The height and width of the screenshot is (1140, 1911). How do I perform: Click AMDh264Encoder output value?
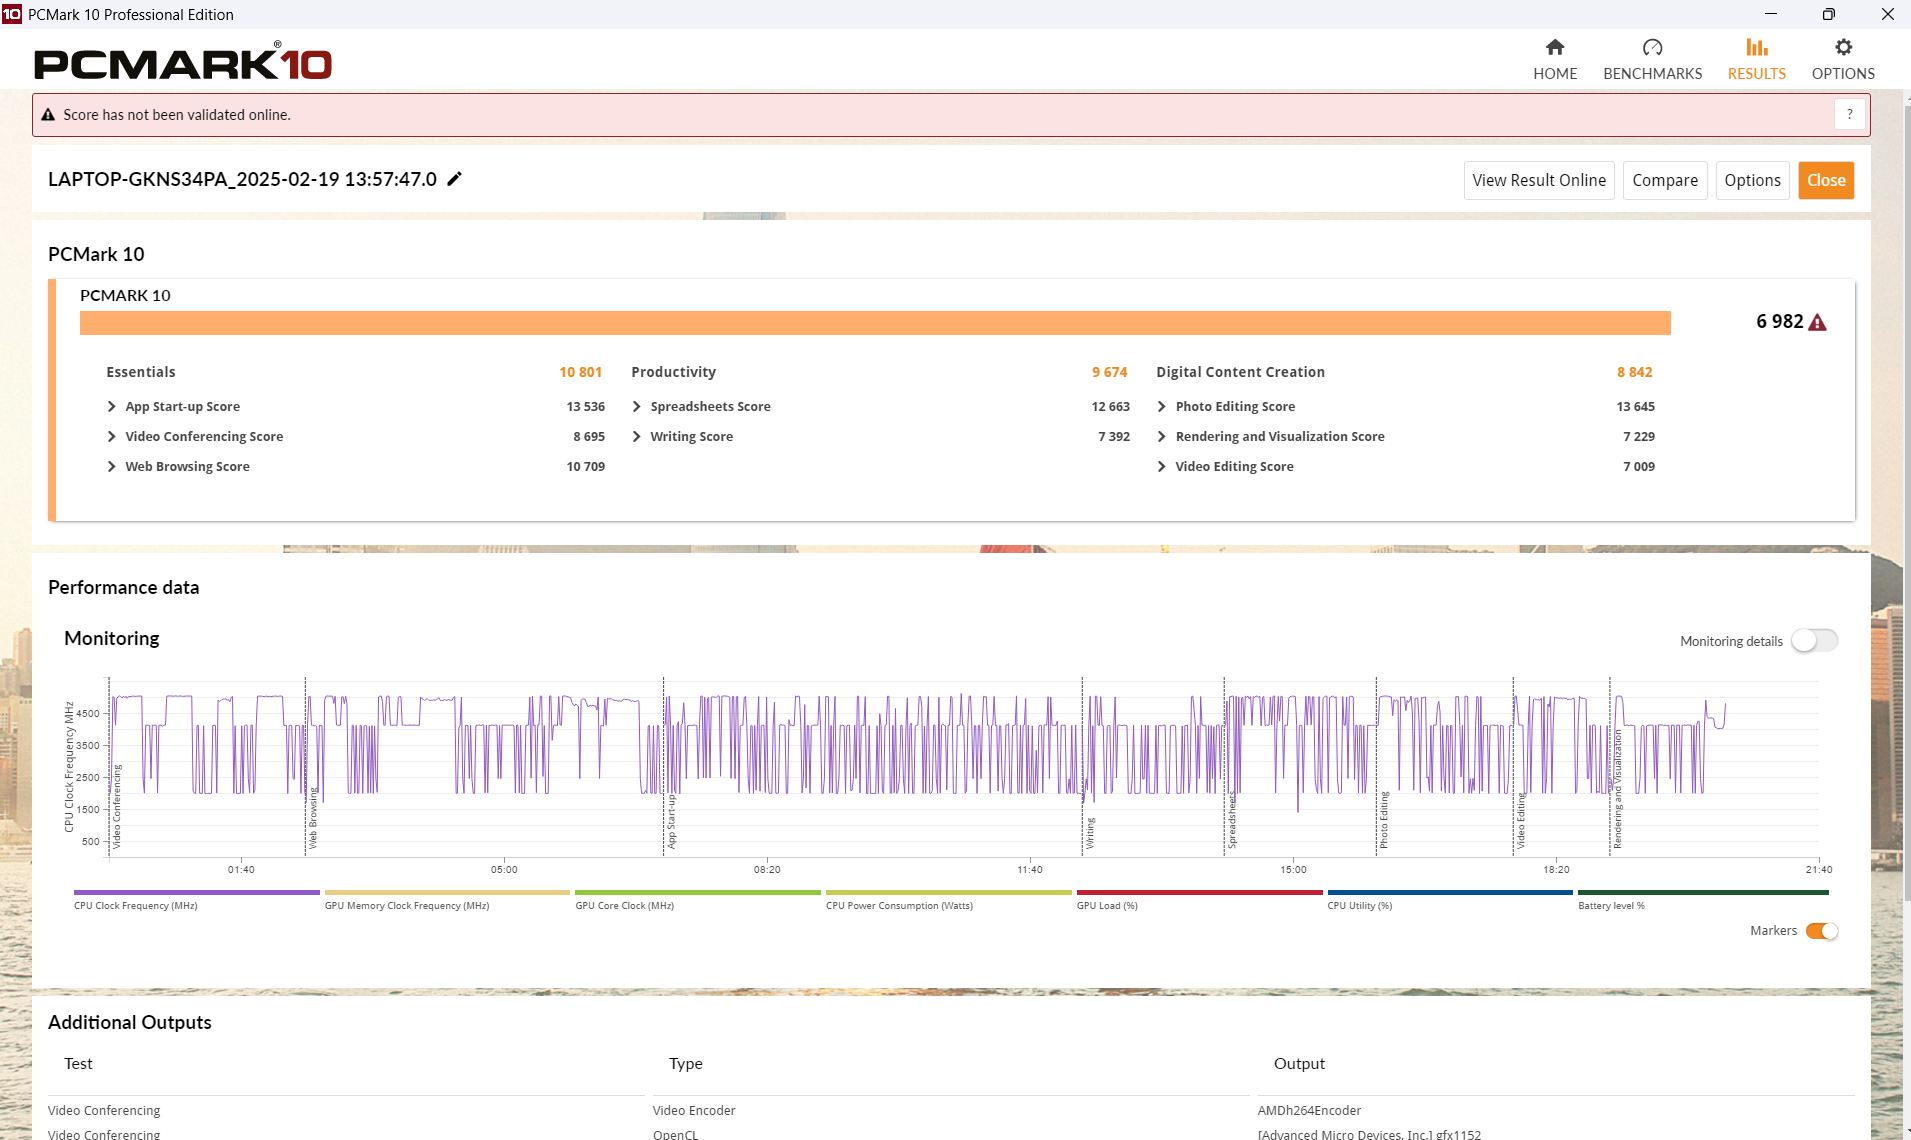(x=1309, y=1110)
